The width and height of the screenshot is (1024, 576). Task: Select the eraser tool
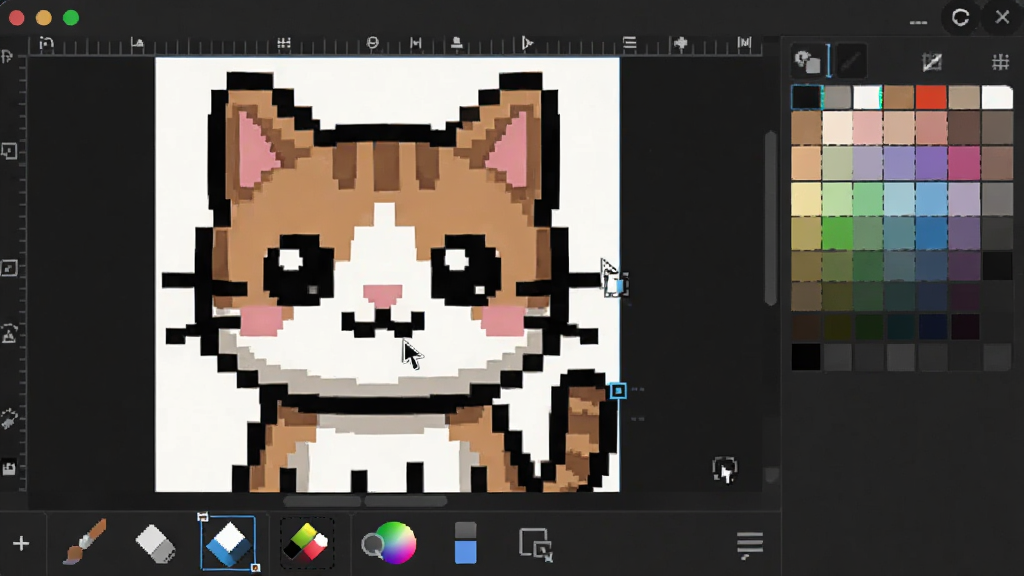tap(155, 543)
